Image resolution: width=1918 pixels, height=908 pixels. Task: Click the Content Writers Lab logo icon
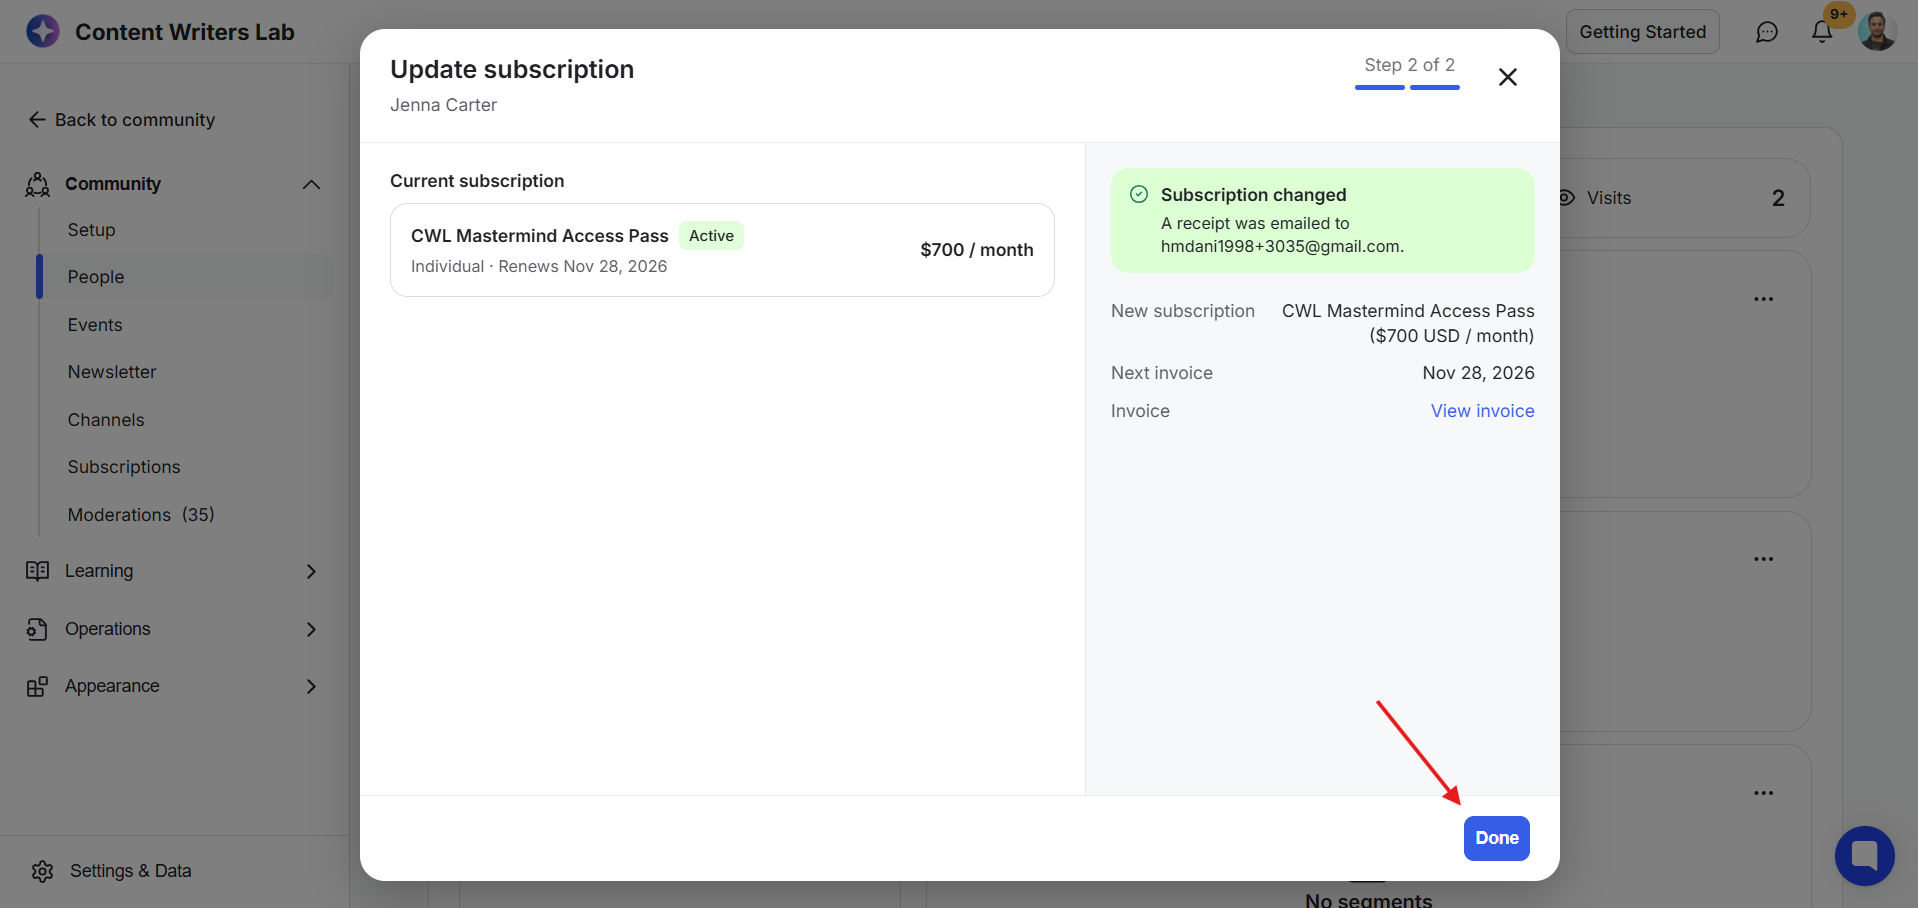pos(43,31)
